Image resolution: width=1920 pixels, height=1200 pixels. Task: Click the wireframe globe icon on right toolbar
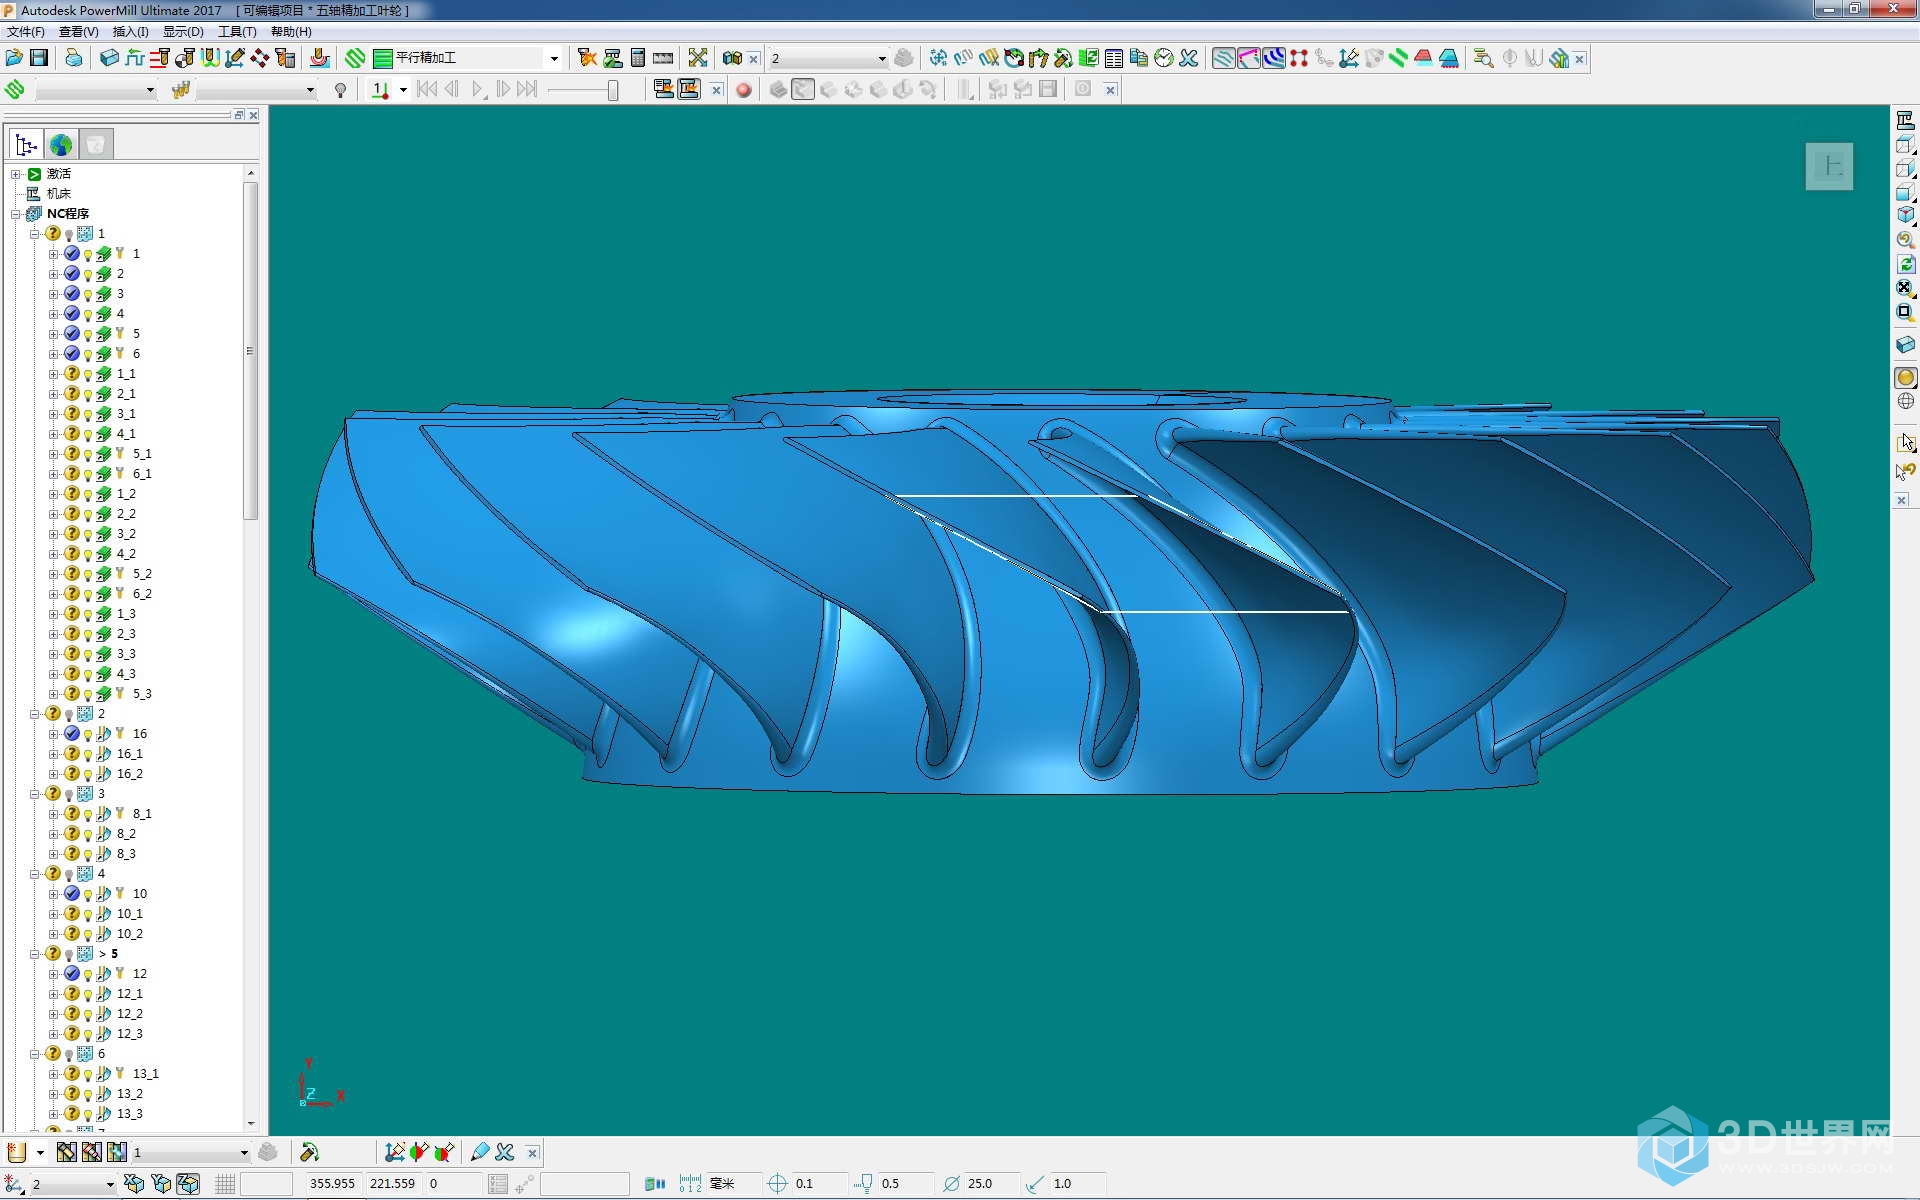1905,401
